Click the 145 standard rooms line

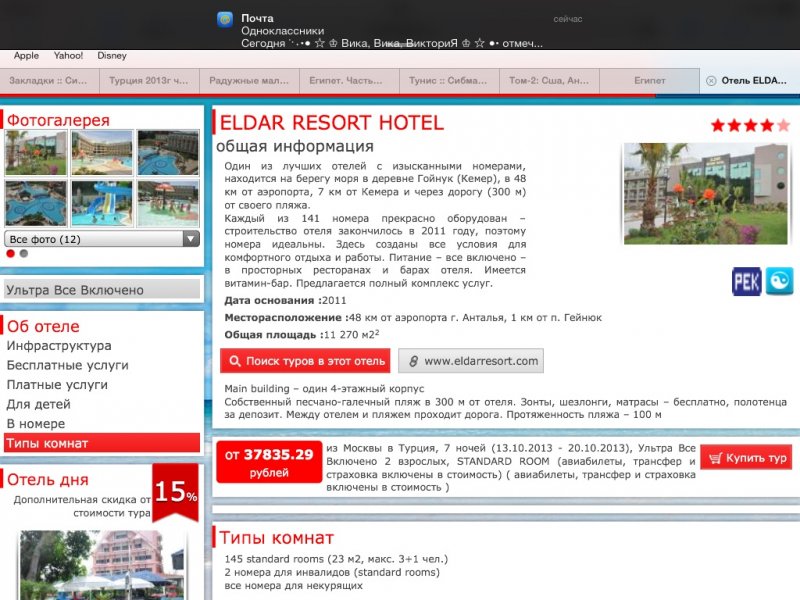[336, 559]
